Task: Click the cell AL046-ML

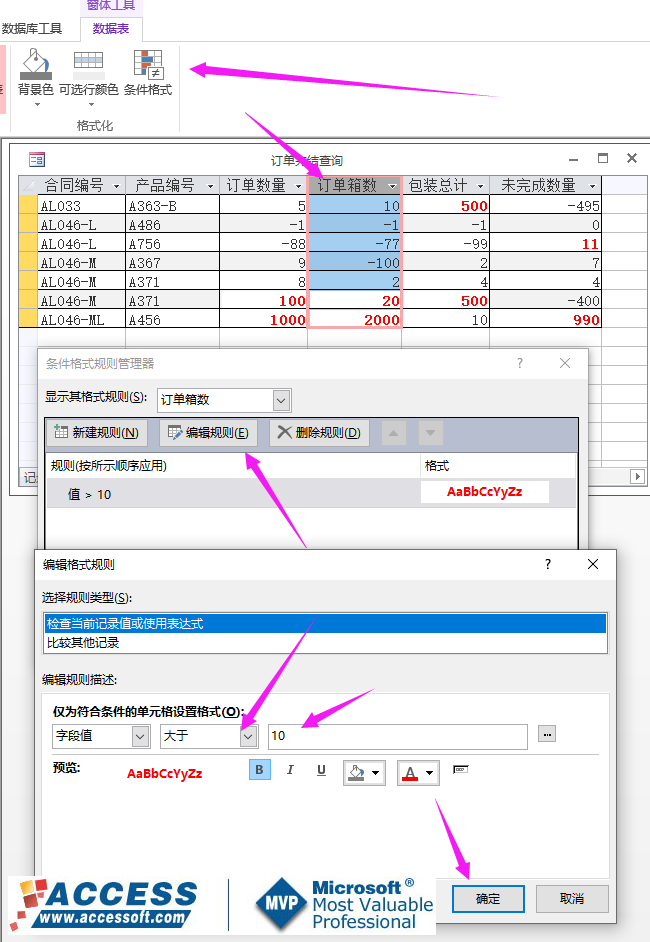Action: pos(82,319)
